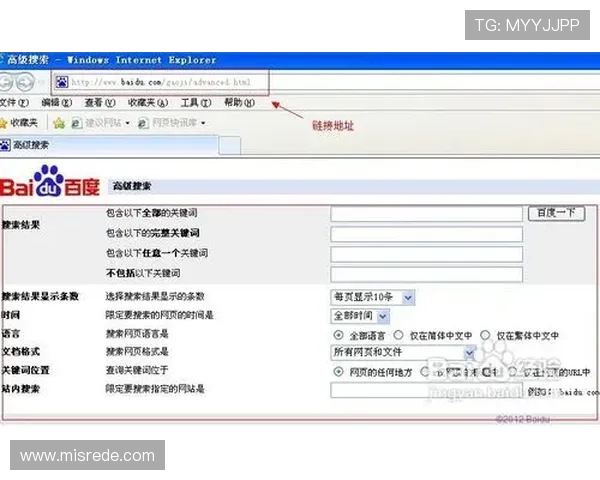Expand the 建议网站 dropdown arrow
Viewport: 600px width, 480px height.
[x=127, y=123]
